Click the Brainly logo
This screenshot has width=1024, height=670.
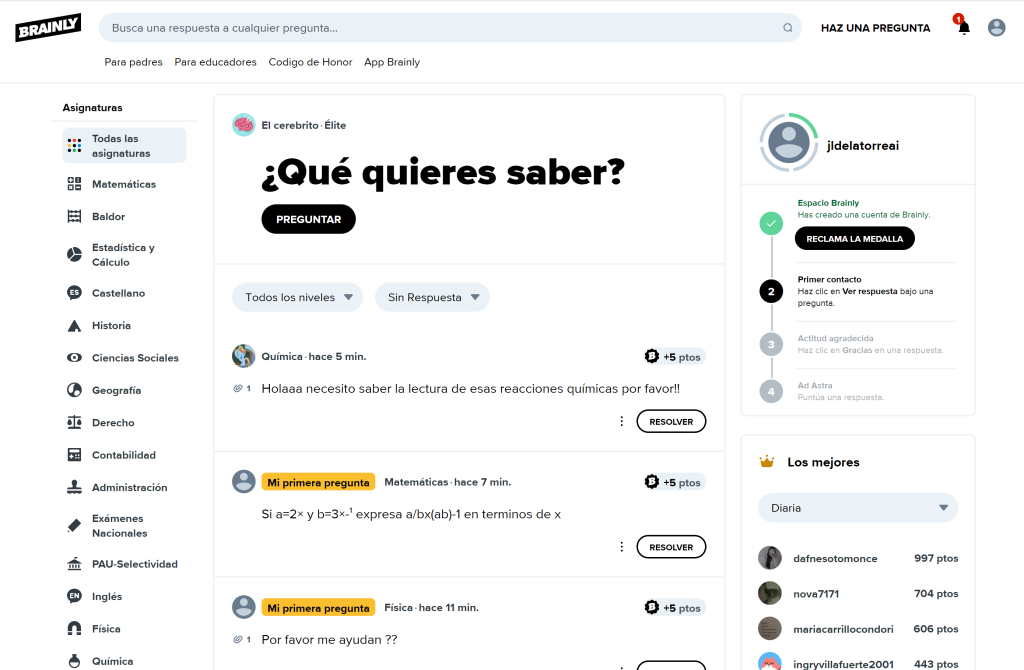click(48, 28)
